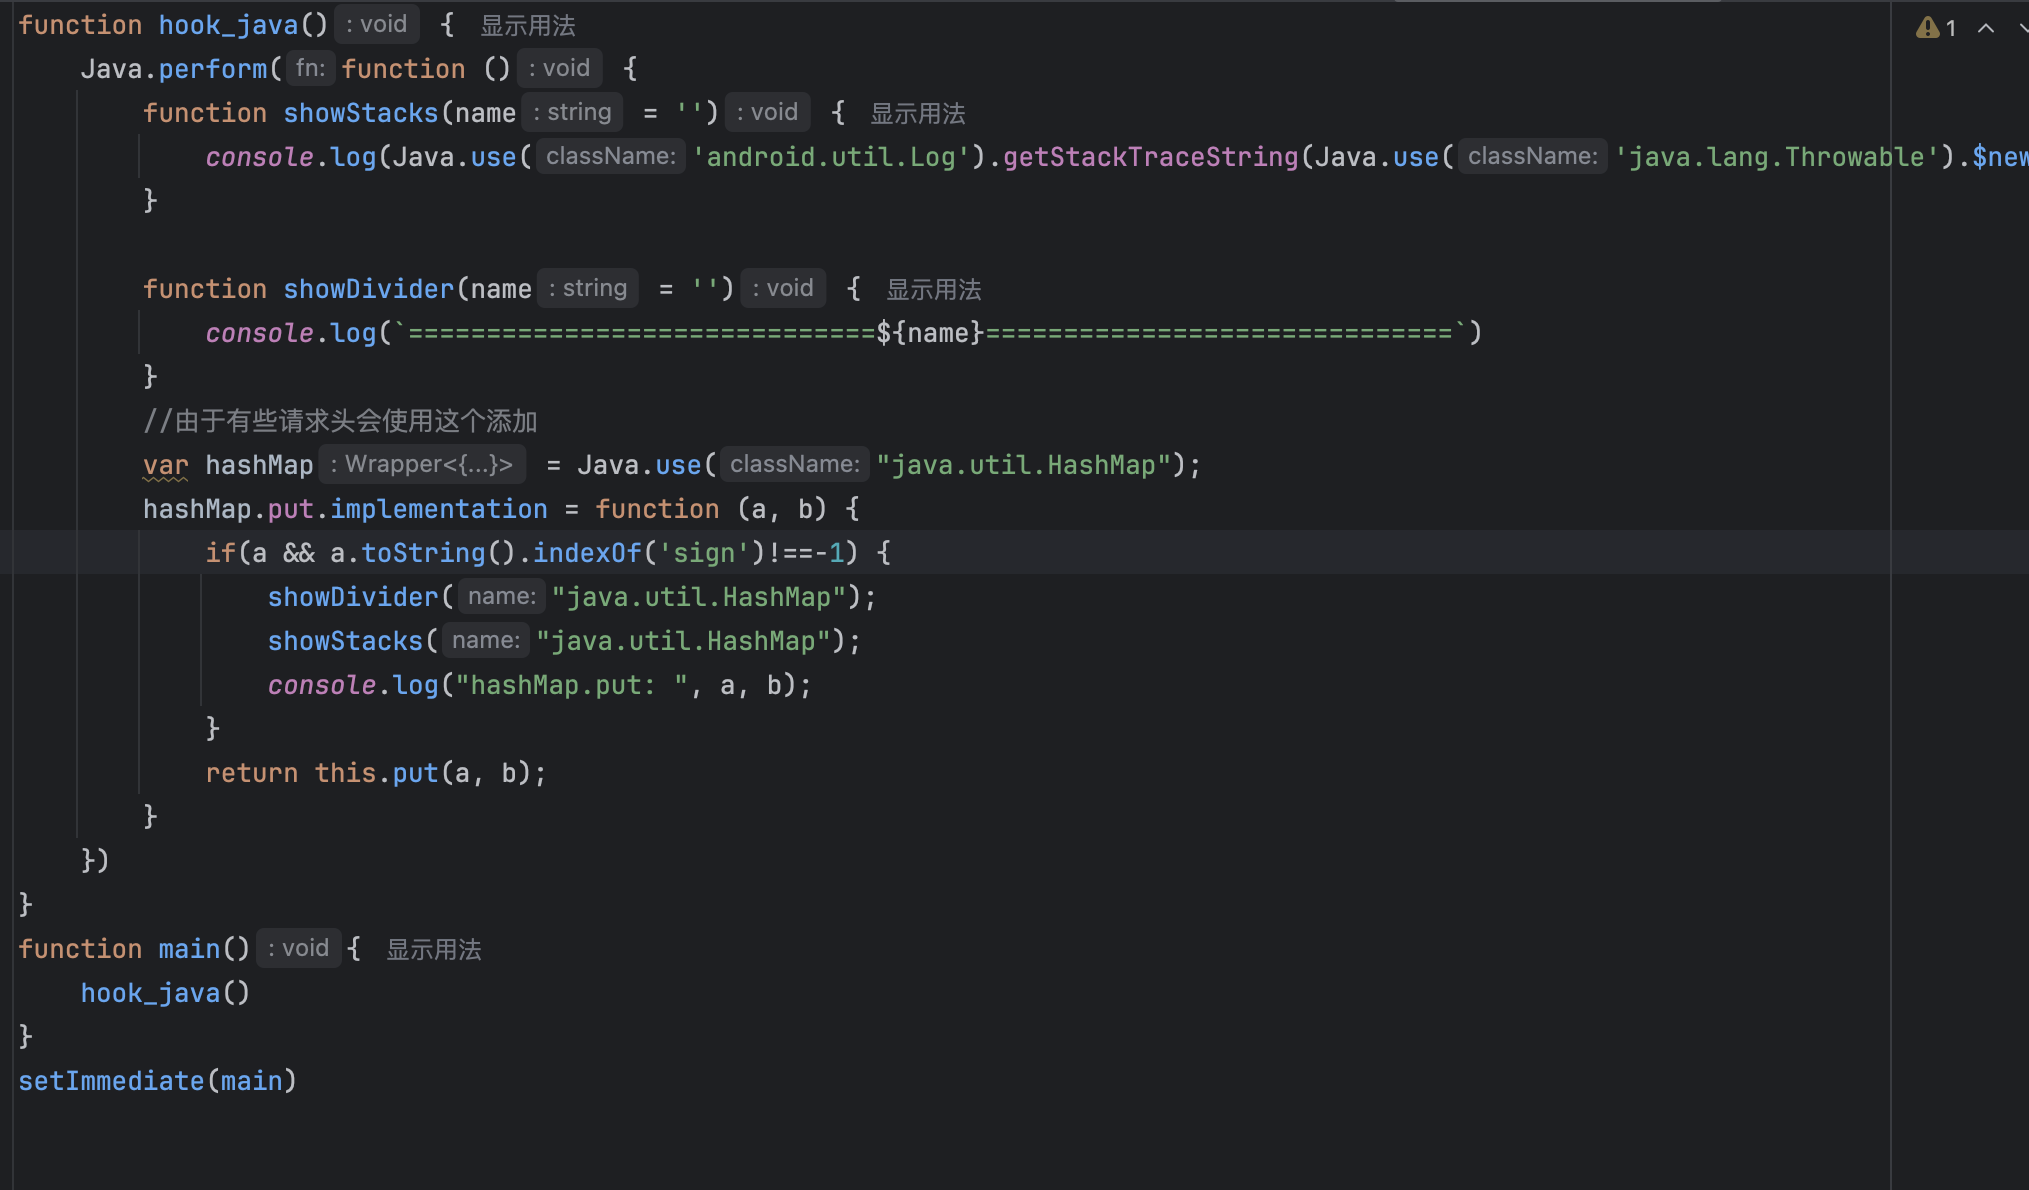Click className: hint before 'android.util.Log'
2029x1190 pixels.
point(610,156)
